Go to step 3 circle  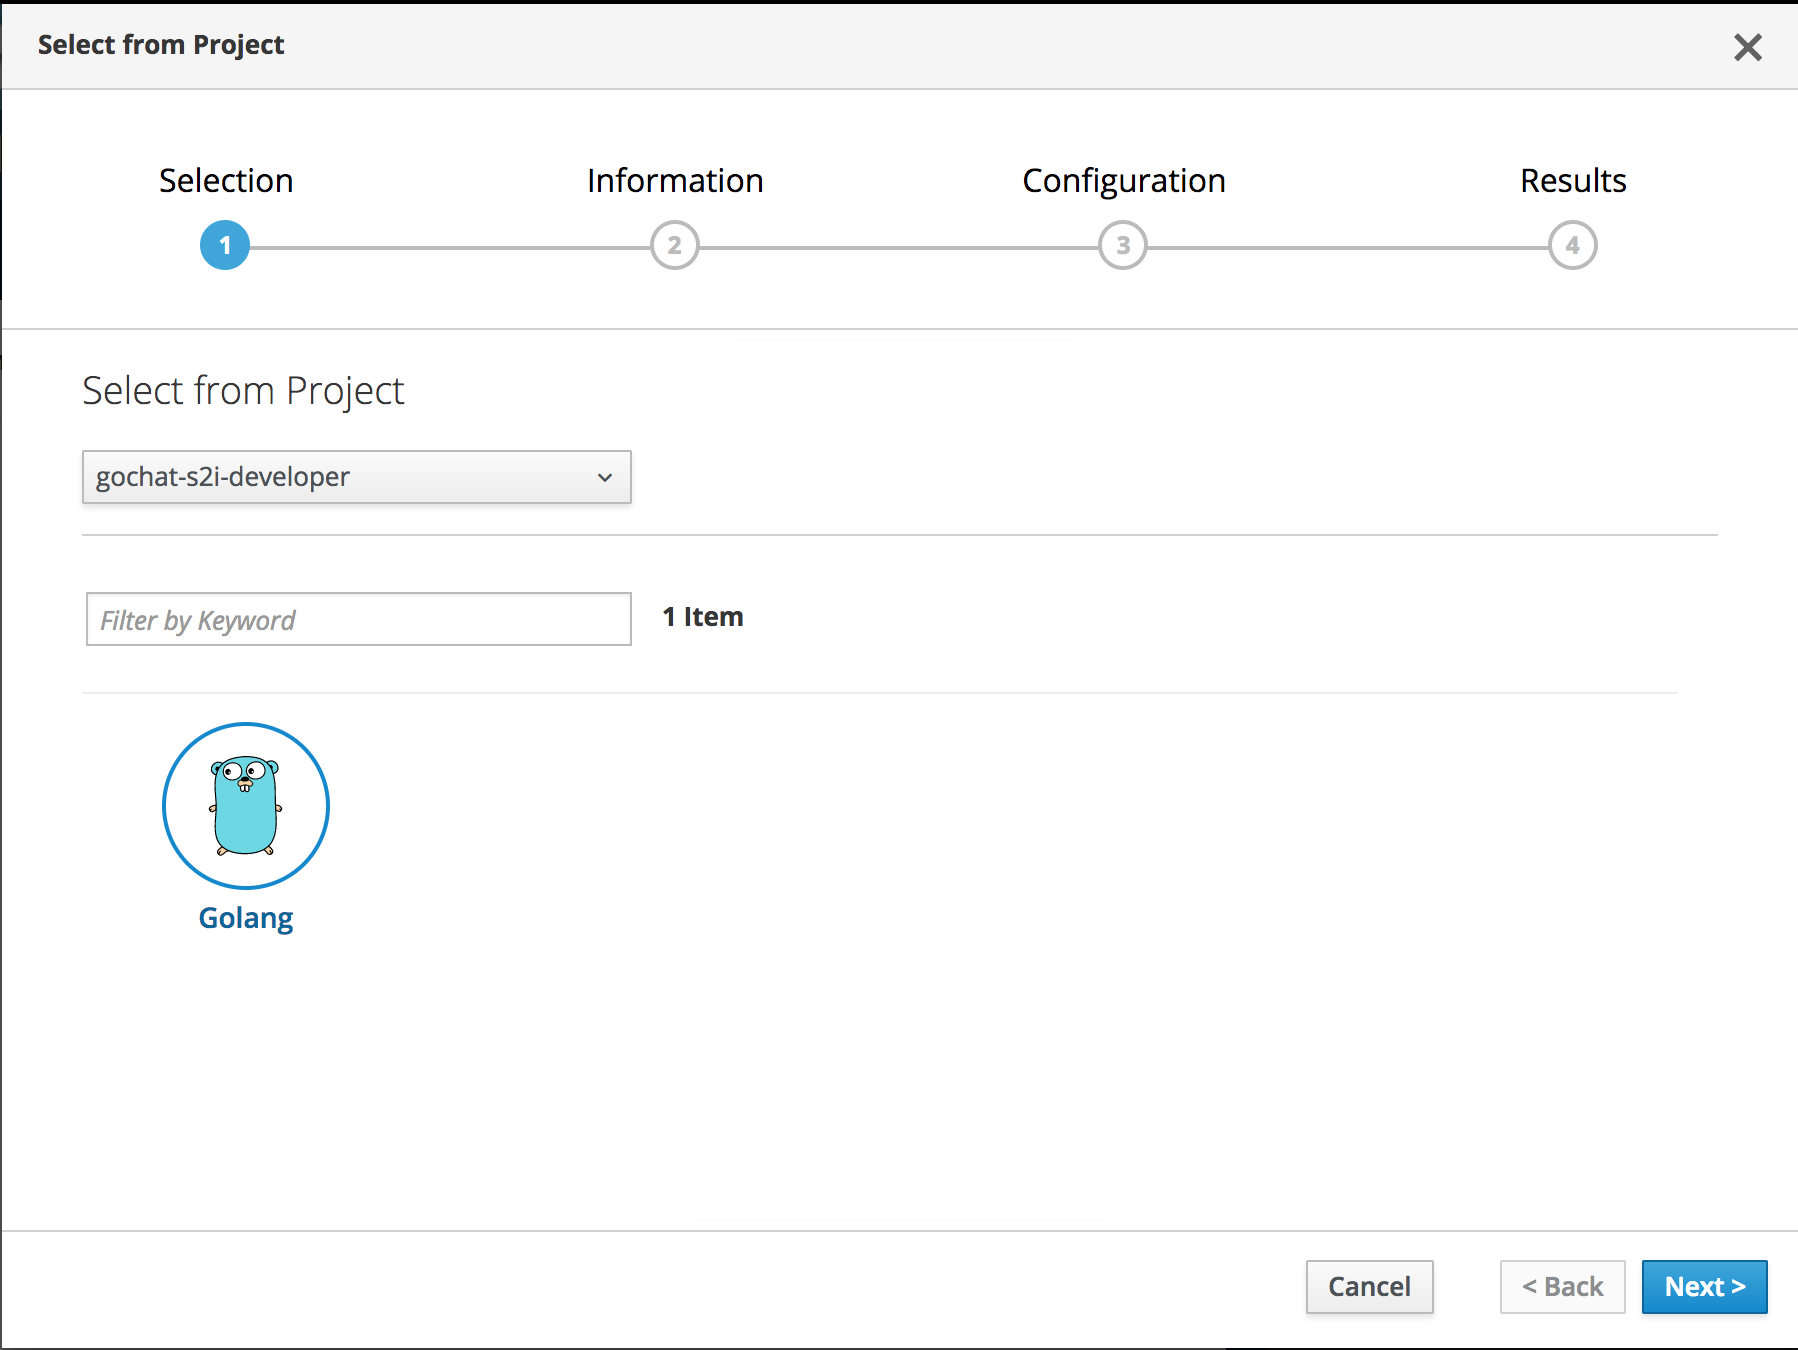click(x=1123, y=245)
